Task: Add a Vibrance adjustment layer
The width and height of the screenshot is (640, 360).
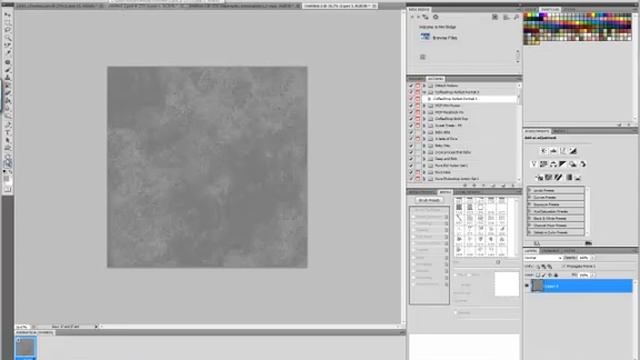Action: pyautogui.click(x=533, y=164)
